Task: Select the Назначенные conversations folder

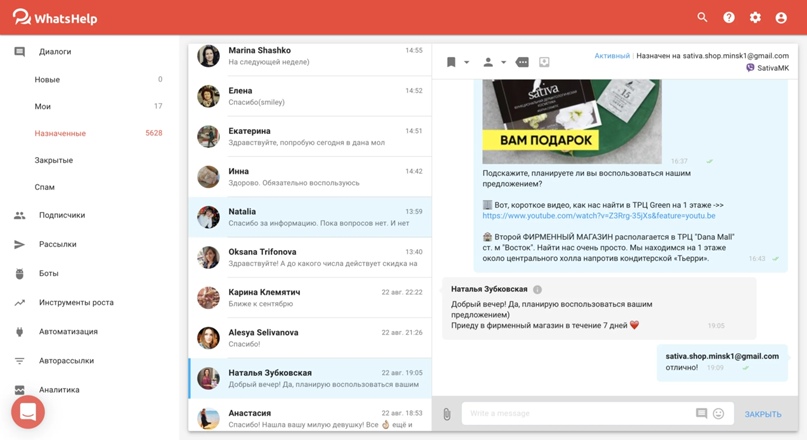Action: point(60,133)
